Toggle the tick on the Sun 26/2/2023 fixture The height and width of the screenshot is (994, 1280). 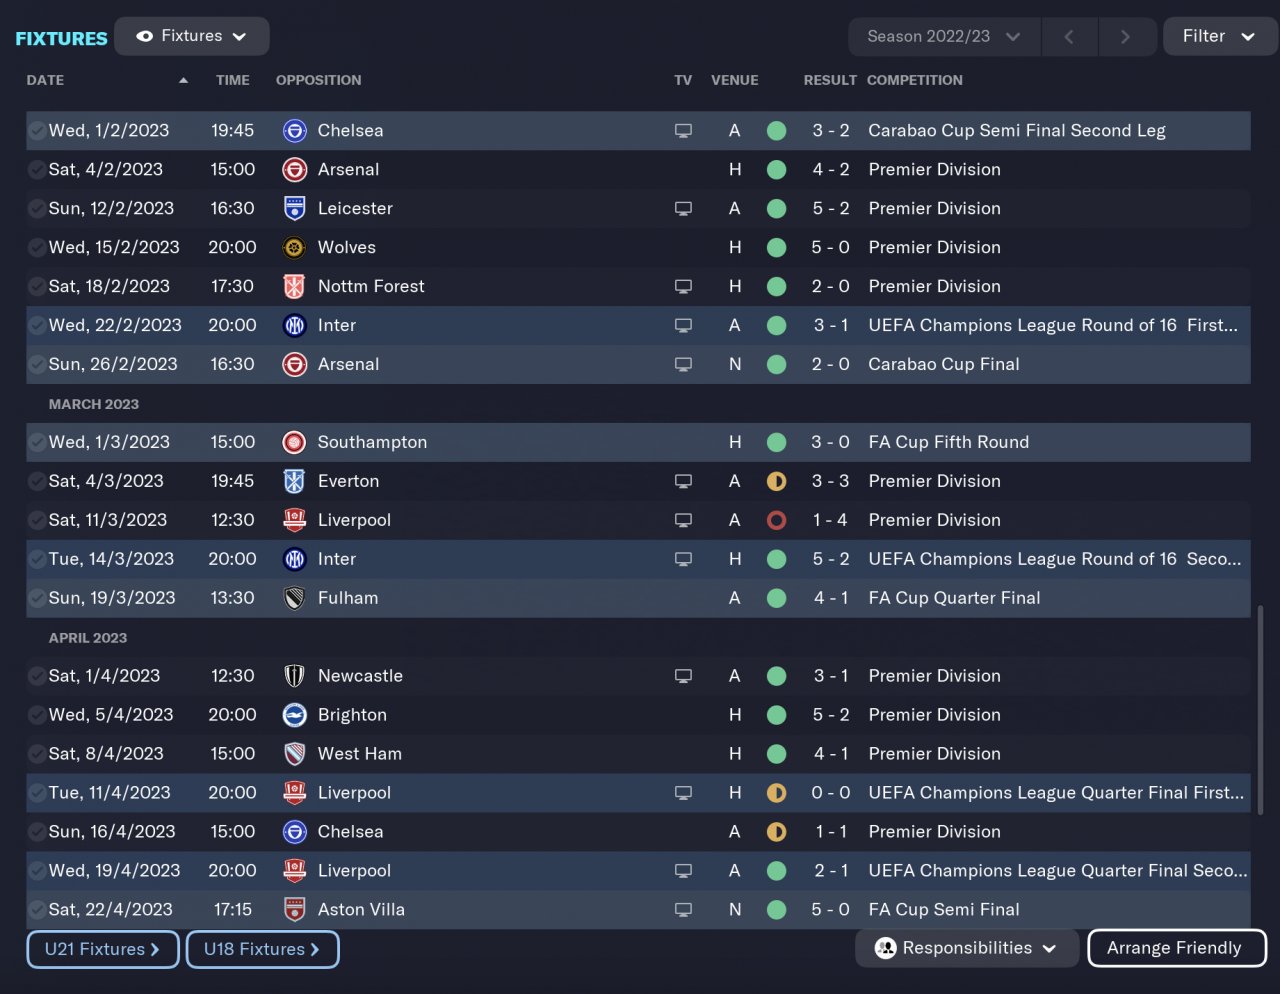click(x=36, y=365)
